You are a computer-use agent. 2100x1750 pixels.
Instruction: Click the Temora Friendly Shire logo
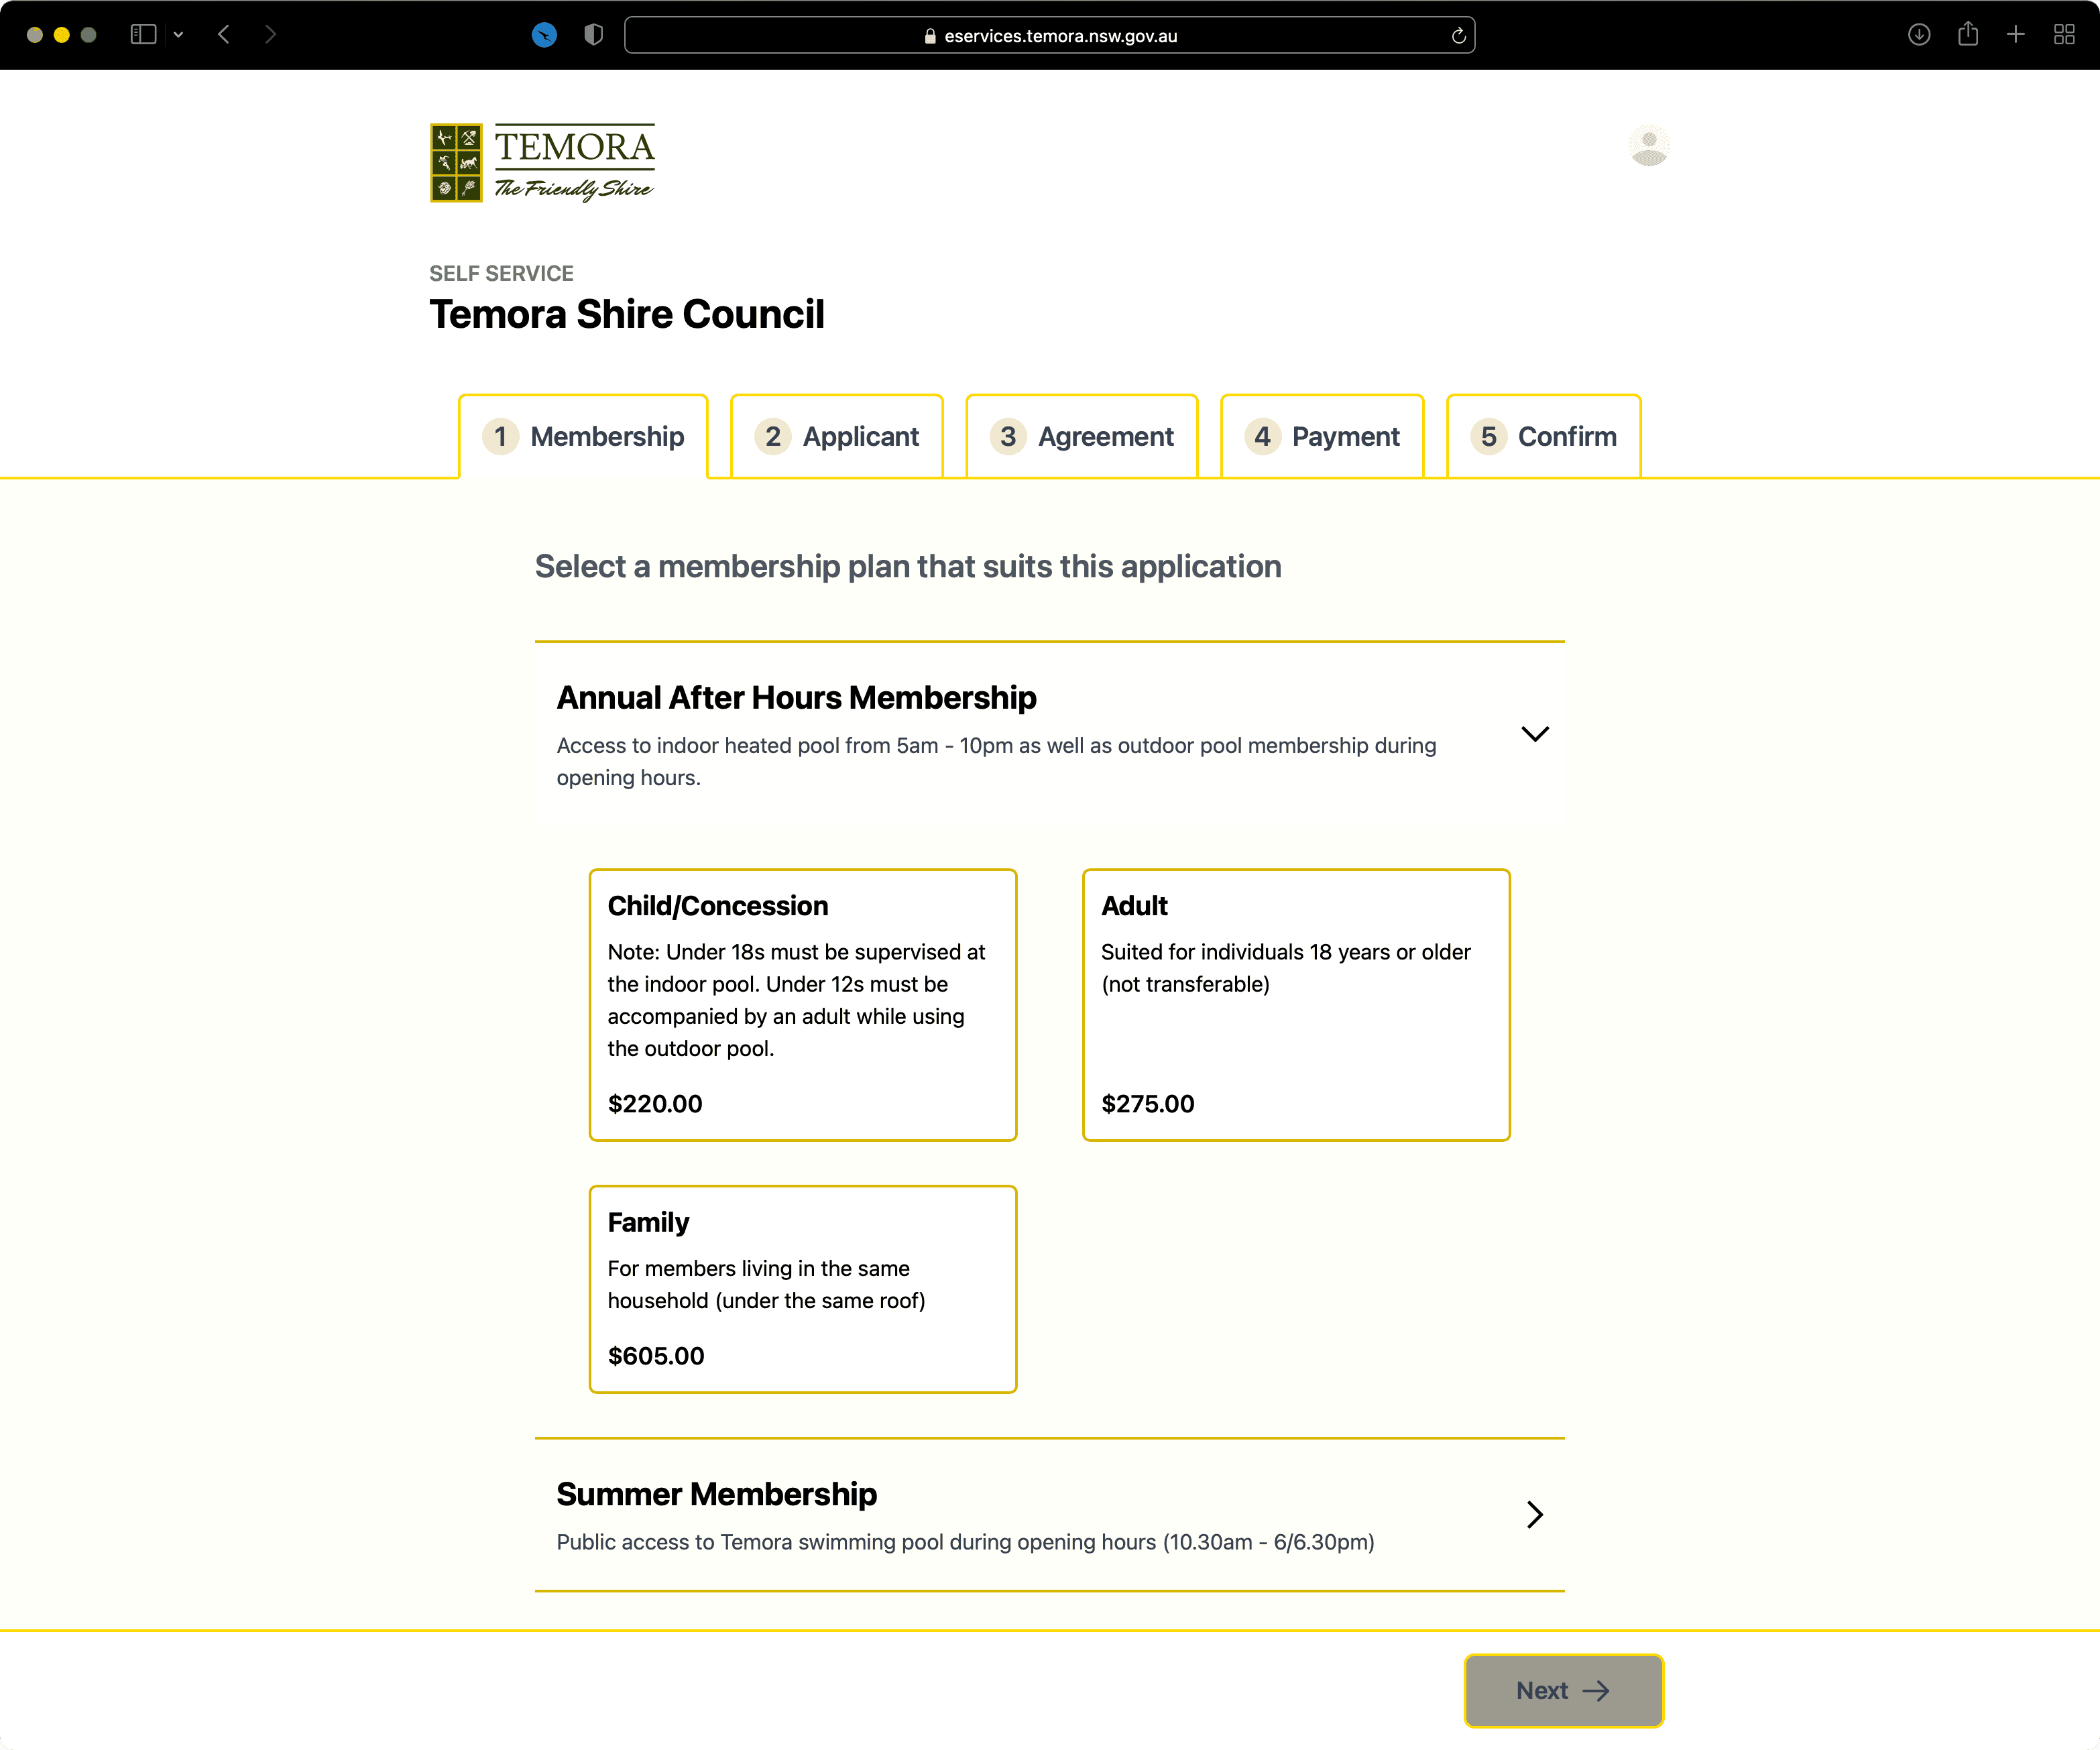tap(542, 163)
